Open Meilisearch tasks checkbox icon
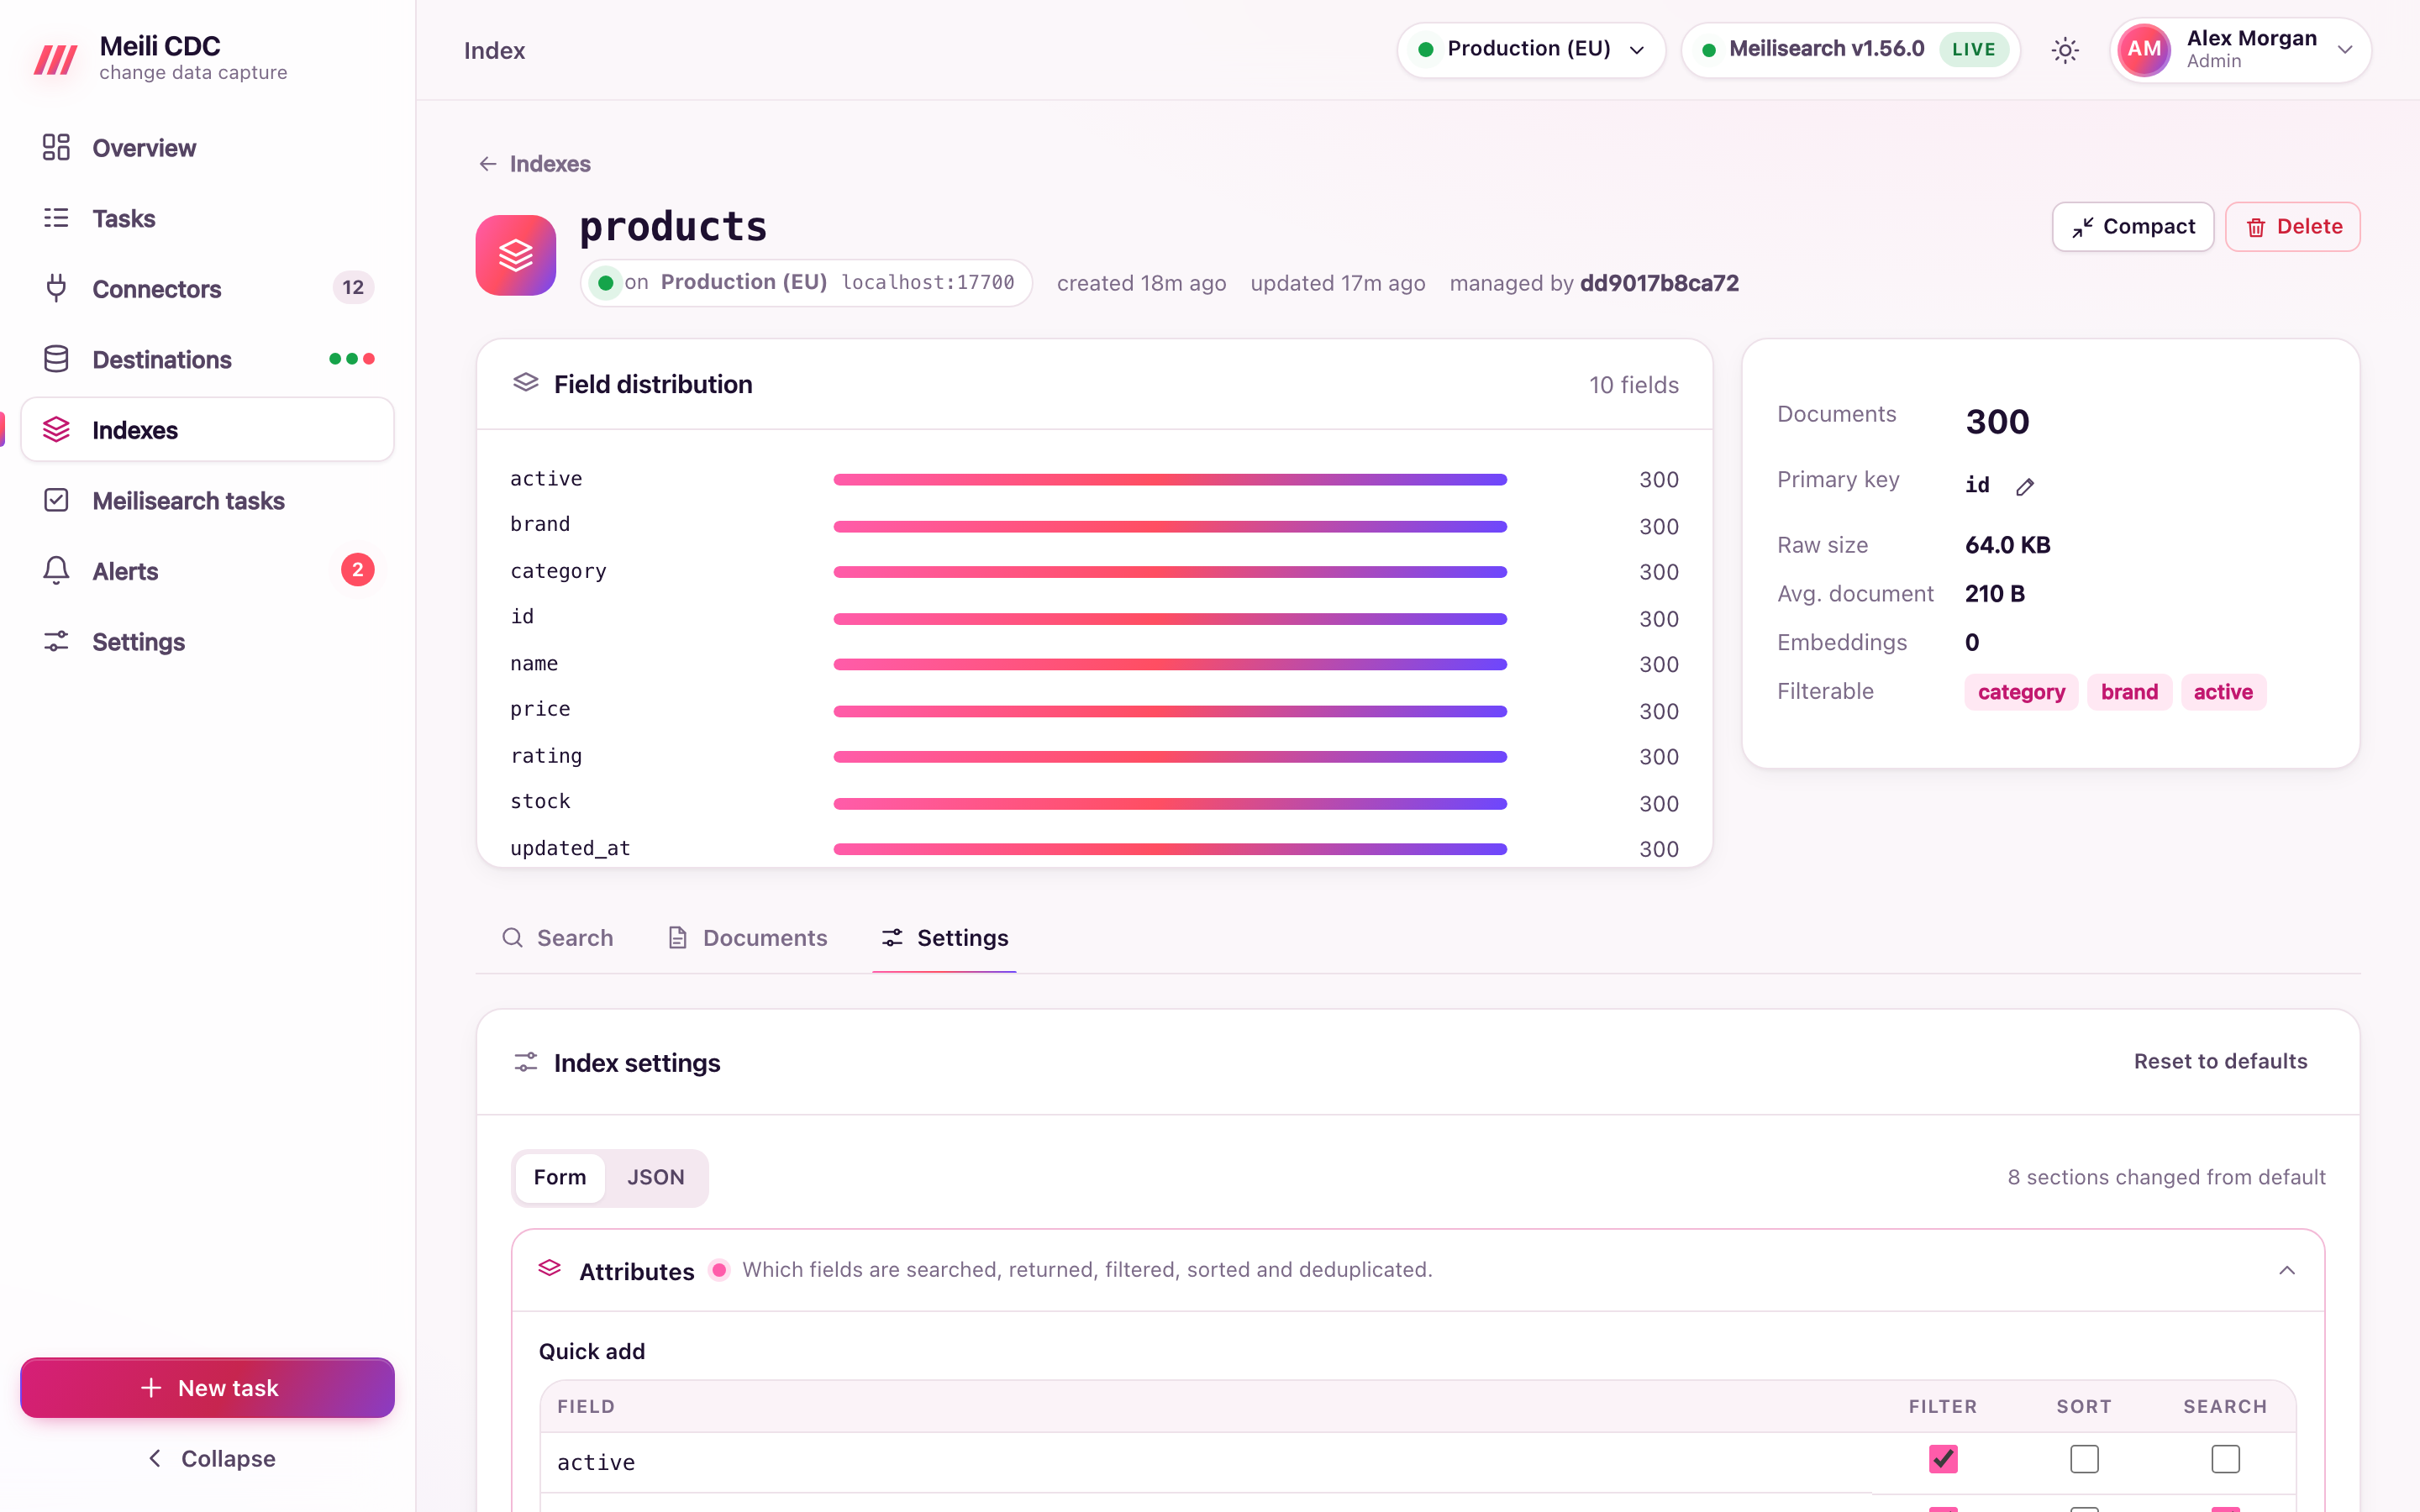 click(56, 500)
